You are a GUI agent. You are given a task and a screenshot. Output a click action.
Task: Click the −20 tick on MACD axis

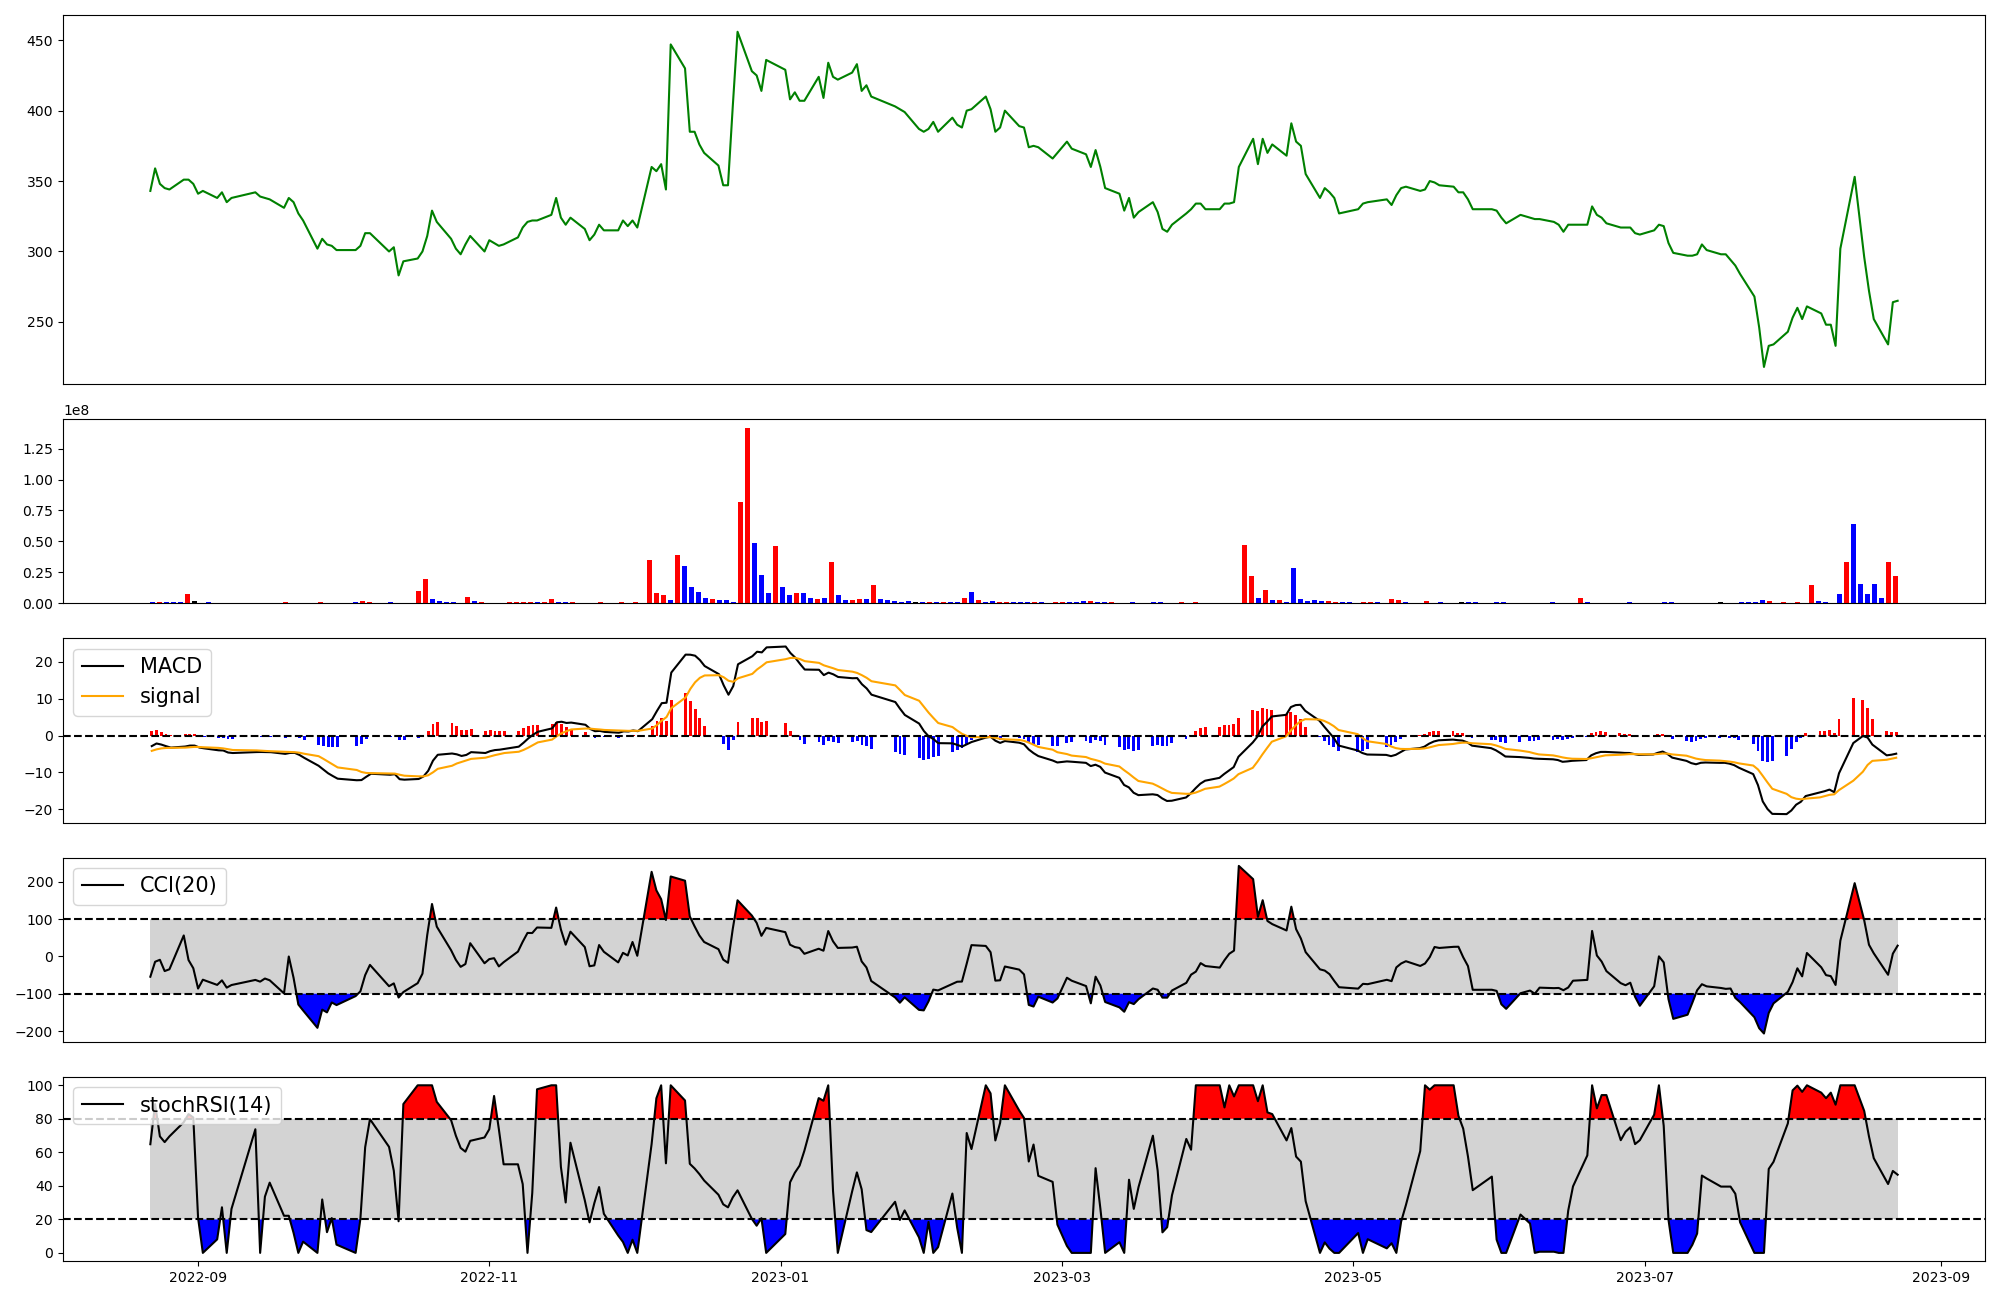[38, 810]
